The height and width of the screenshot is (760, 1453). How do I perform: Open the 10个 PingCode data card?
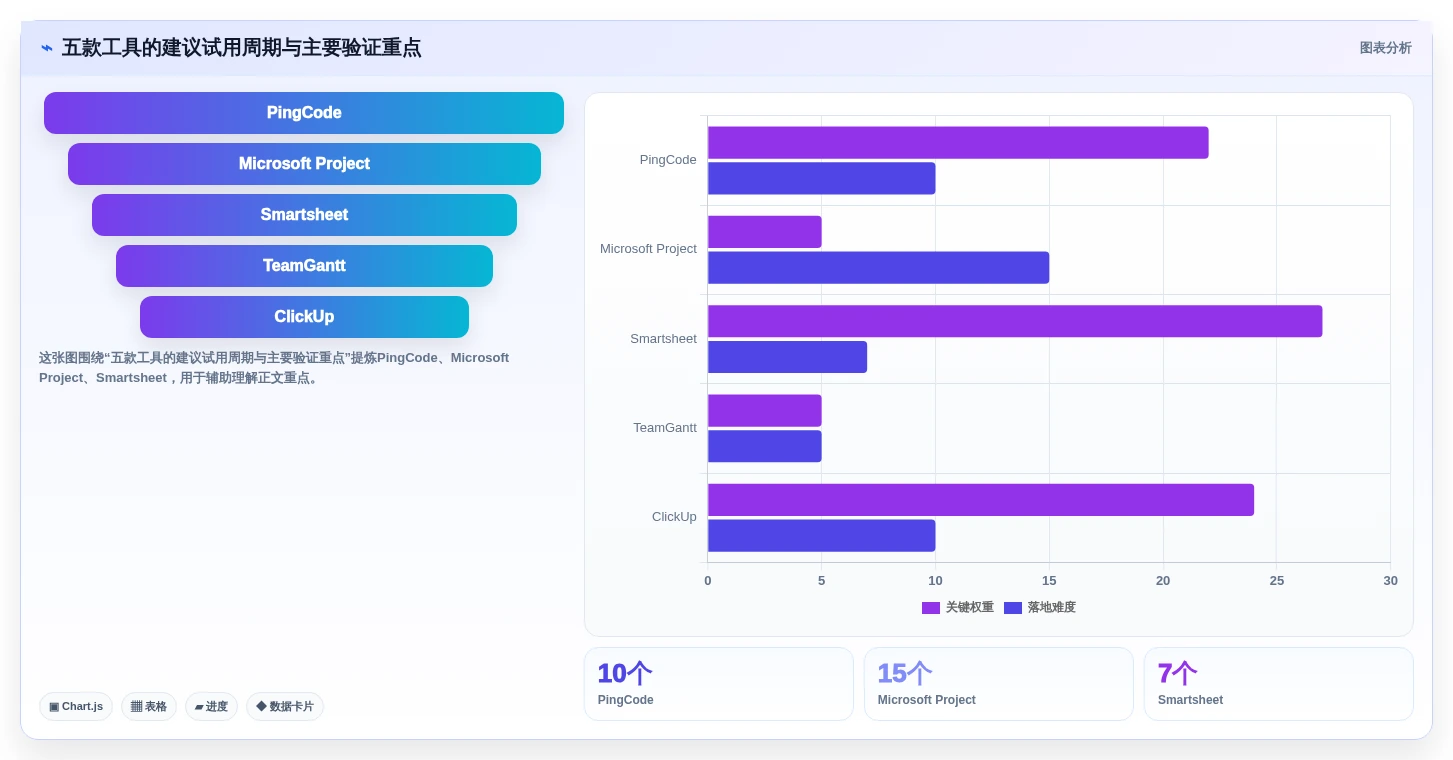[719, 684]
